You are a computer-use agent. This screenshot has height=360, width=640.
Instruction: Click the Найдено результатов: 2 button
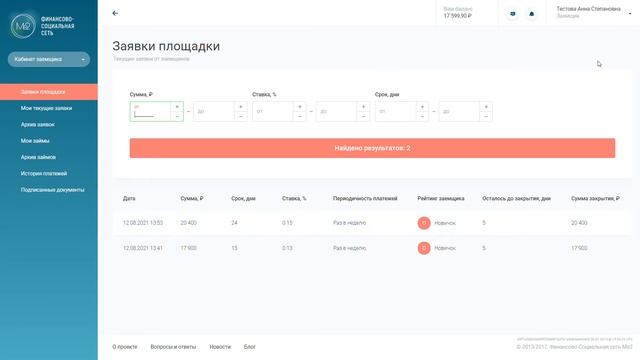pyautogui.click(x=372, y=148)
